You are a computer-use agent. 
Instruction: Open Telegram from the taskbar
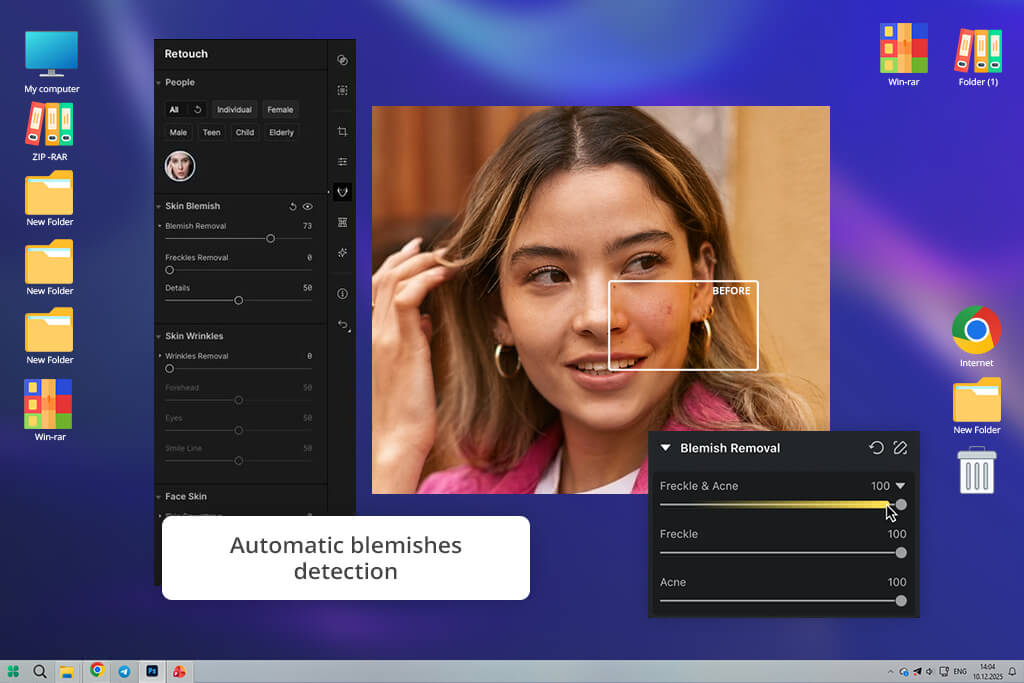tap(124, 671)
